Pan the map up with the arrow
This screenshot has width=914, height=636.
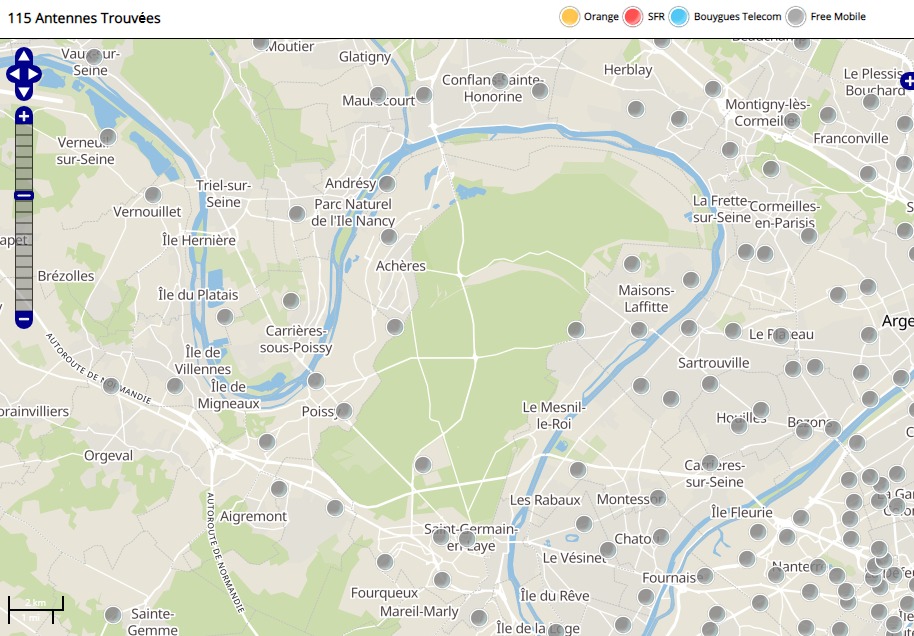click(24, 57)
